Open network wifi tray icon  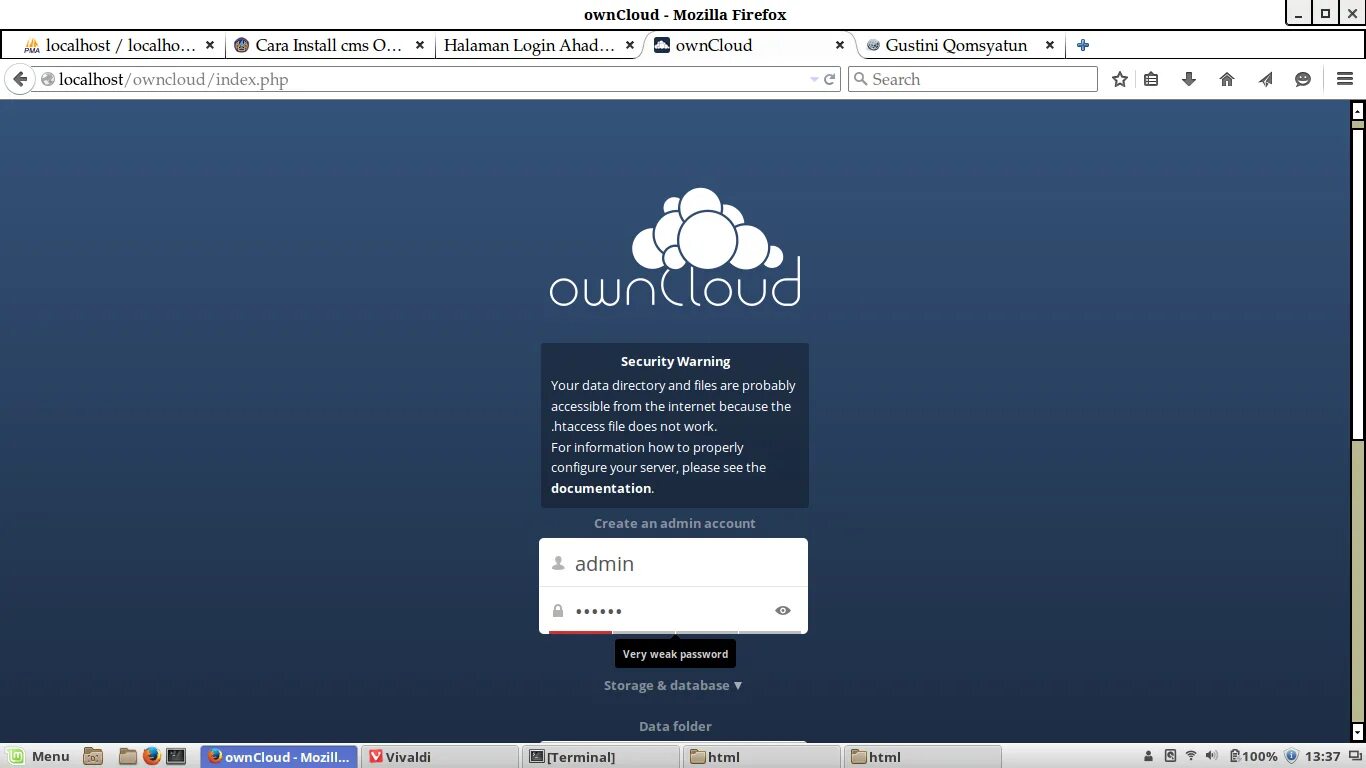tap(1191, 756)
